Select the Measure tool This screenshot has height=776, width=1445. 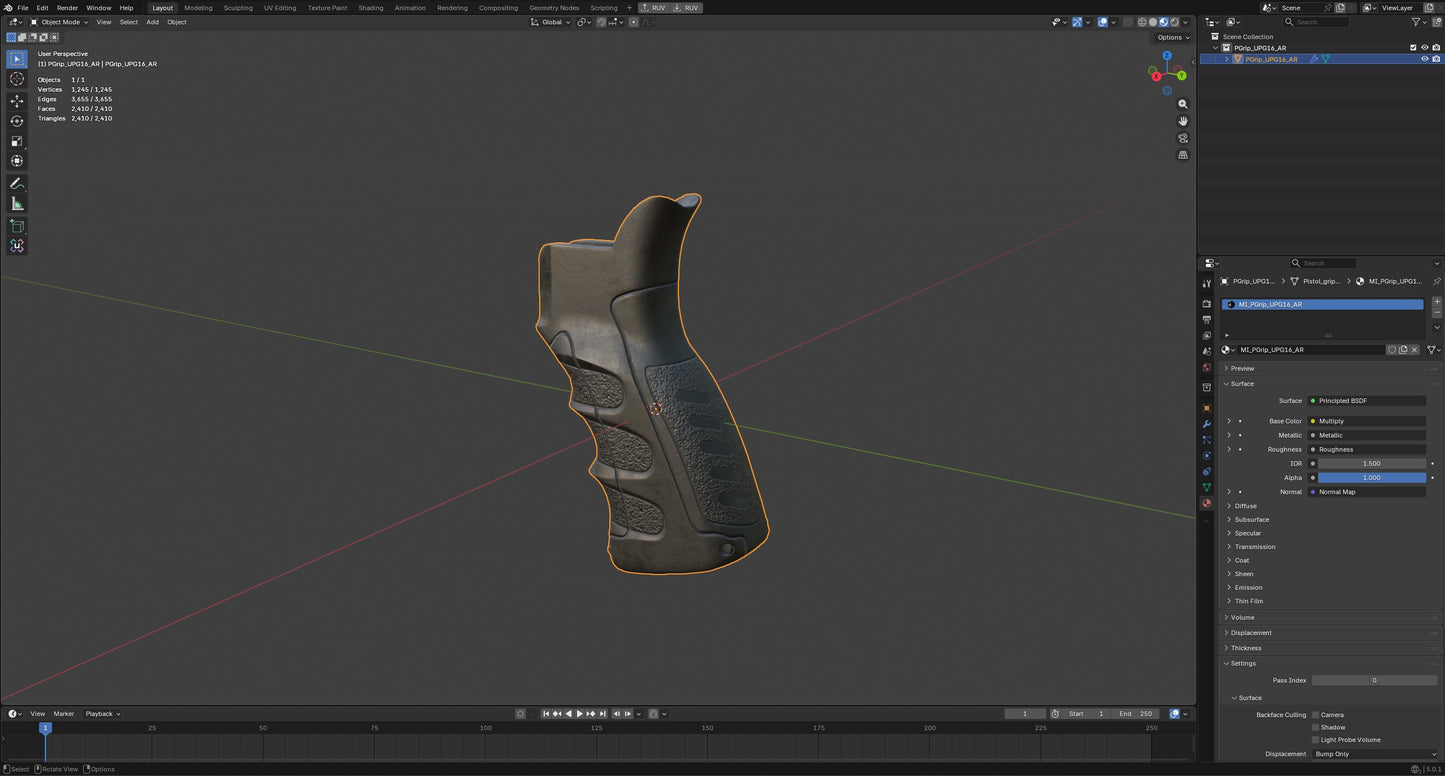[16, 204]
